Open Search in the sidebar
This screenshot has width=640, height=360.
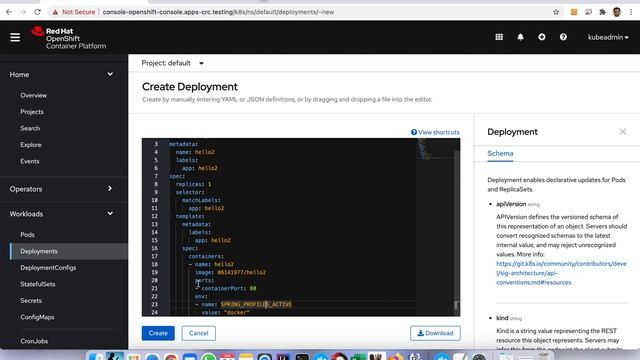[x=30, y=128]
